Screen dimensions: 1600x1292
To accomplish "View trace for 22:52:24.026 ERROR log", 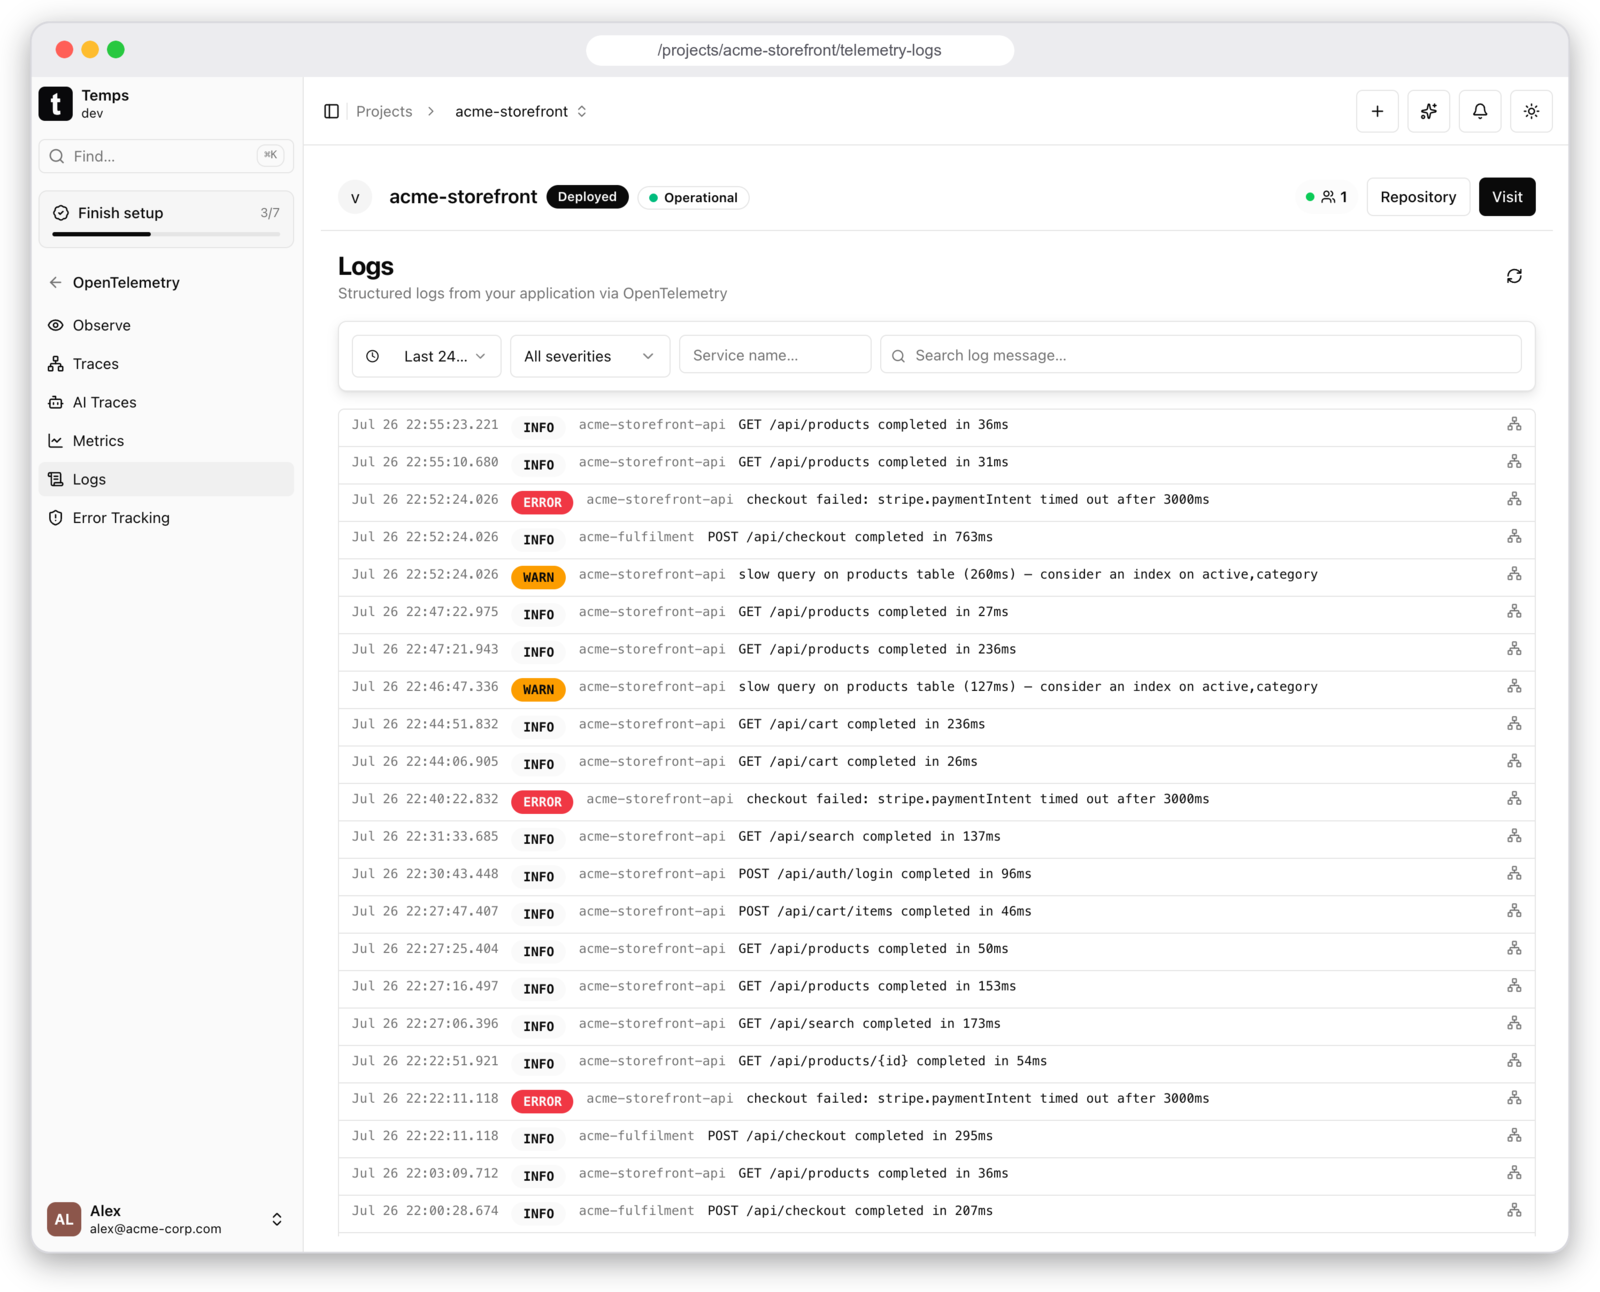I will [1514, 499].
